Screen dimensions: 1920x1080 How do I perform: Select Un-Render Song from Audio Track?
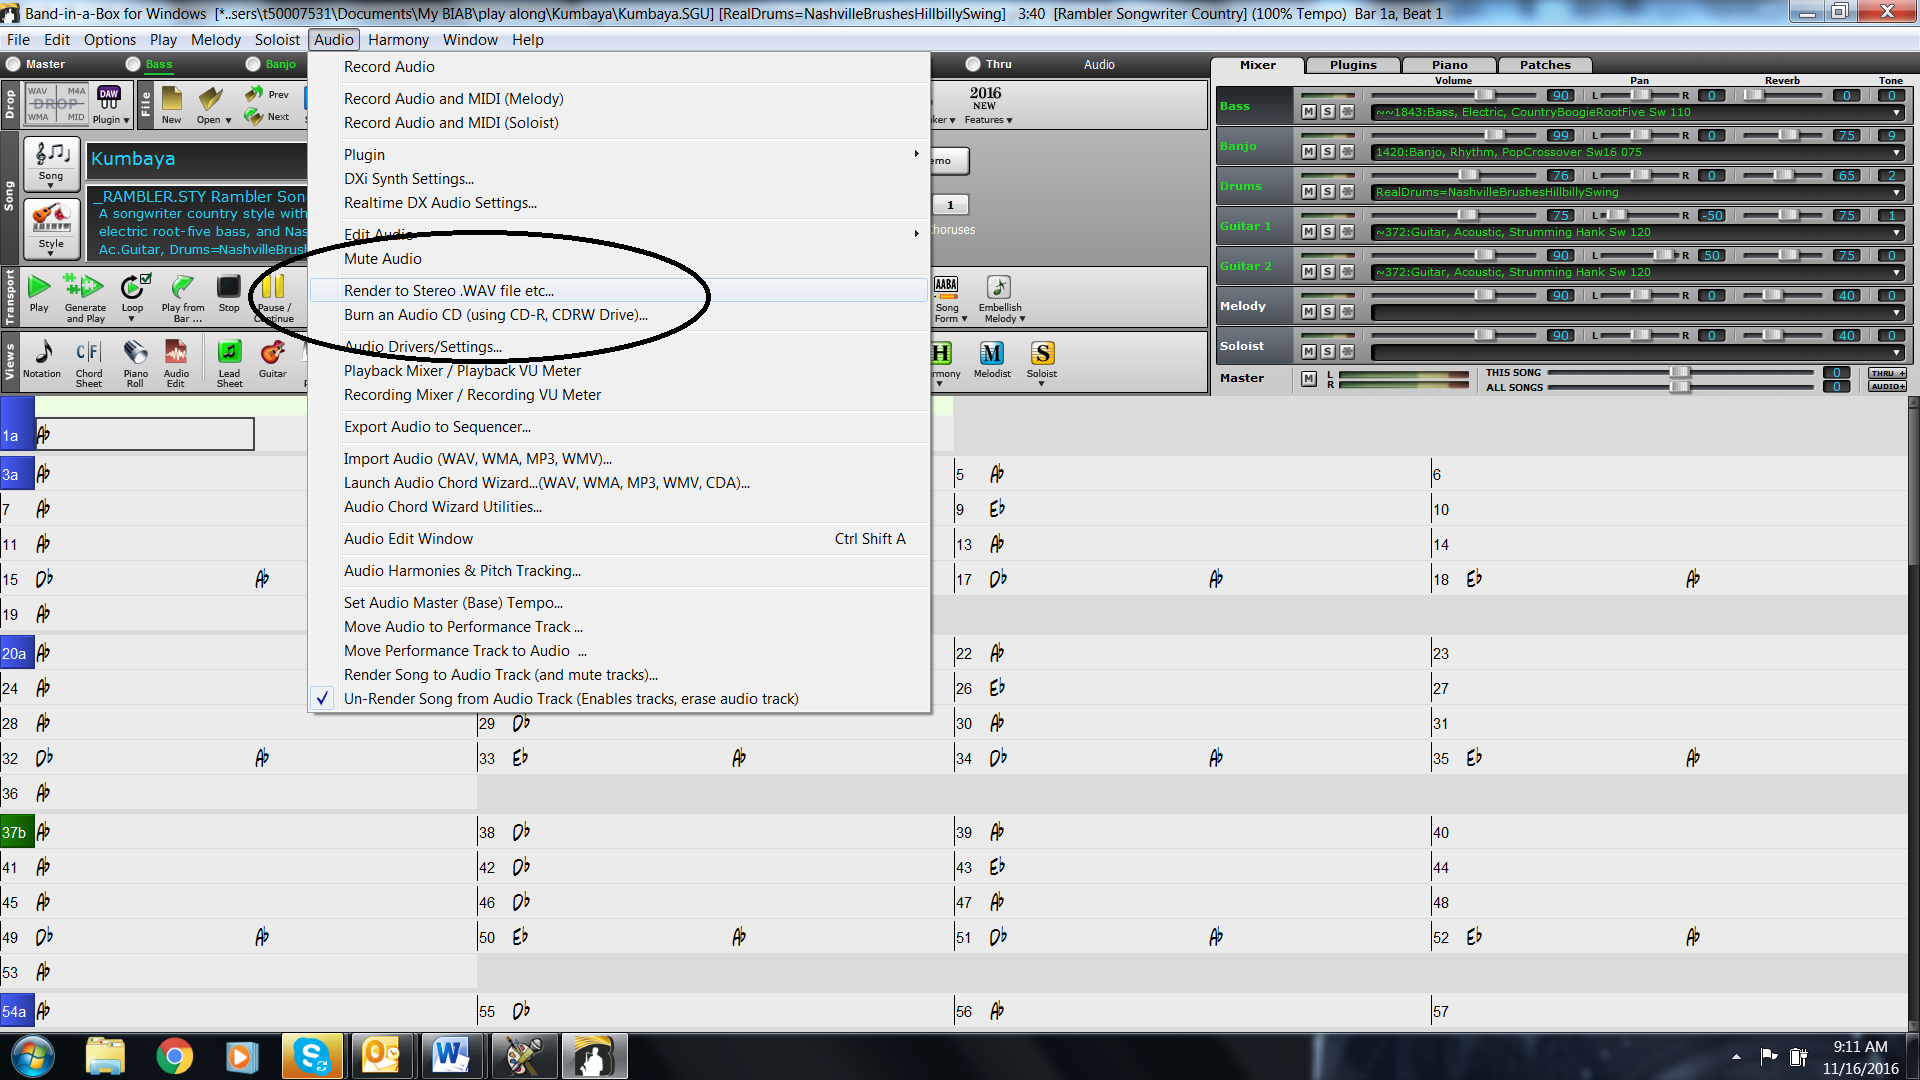(619, 698)
